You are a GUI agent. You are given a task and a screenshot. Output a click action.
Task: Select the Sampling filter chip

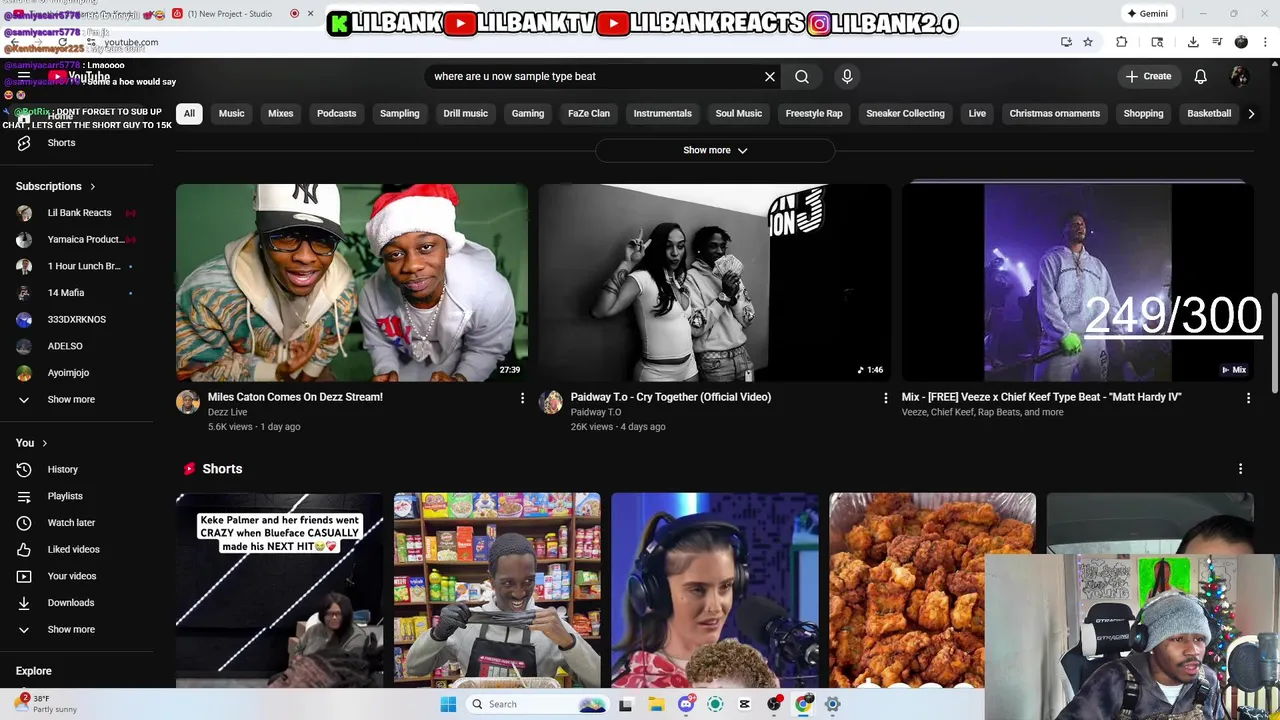pyautogui.click(x=400, y=113)
